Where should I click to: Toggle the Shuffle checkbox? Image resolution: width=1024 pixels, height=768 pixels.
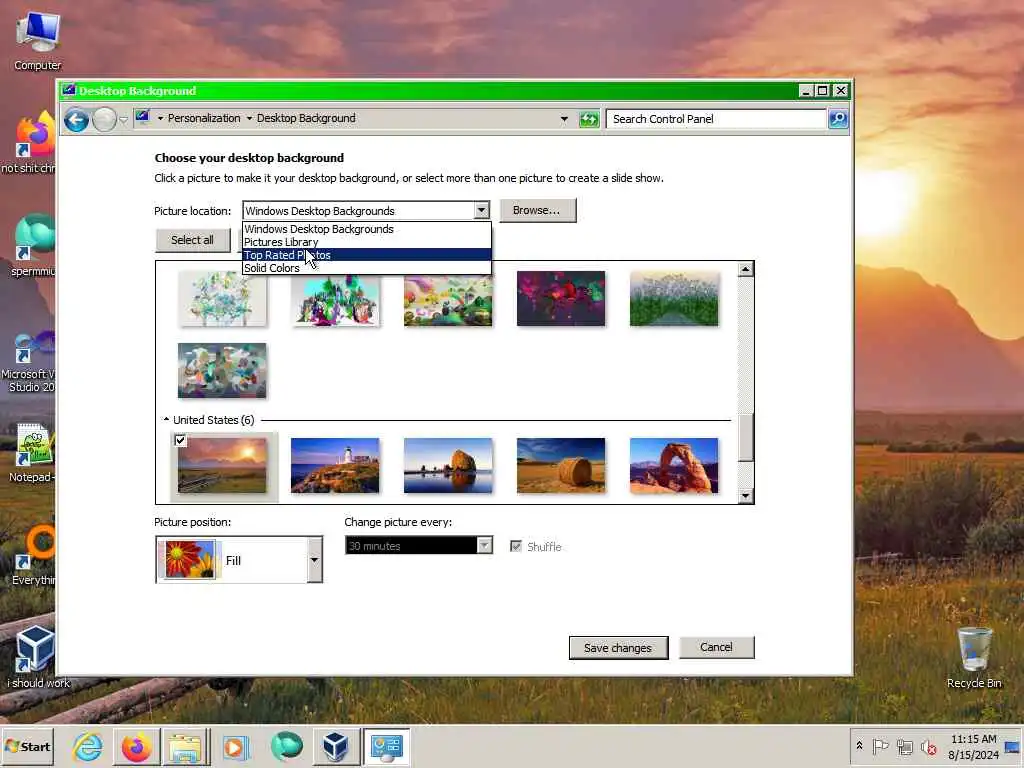click(x=516, y=546)
